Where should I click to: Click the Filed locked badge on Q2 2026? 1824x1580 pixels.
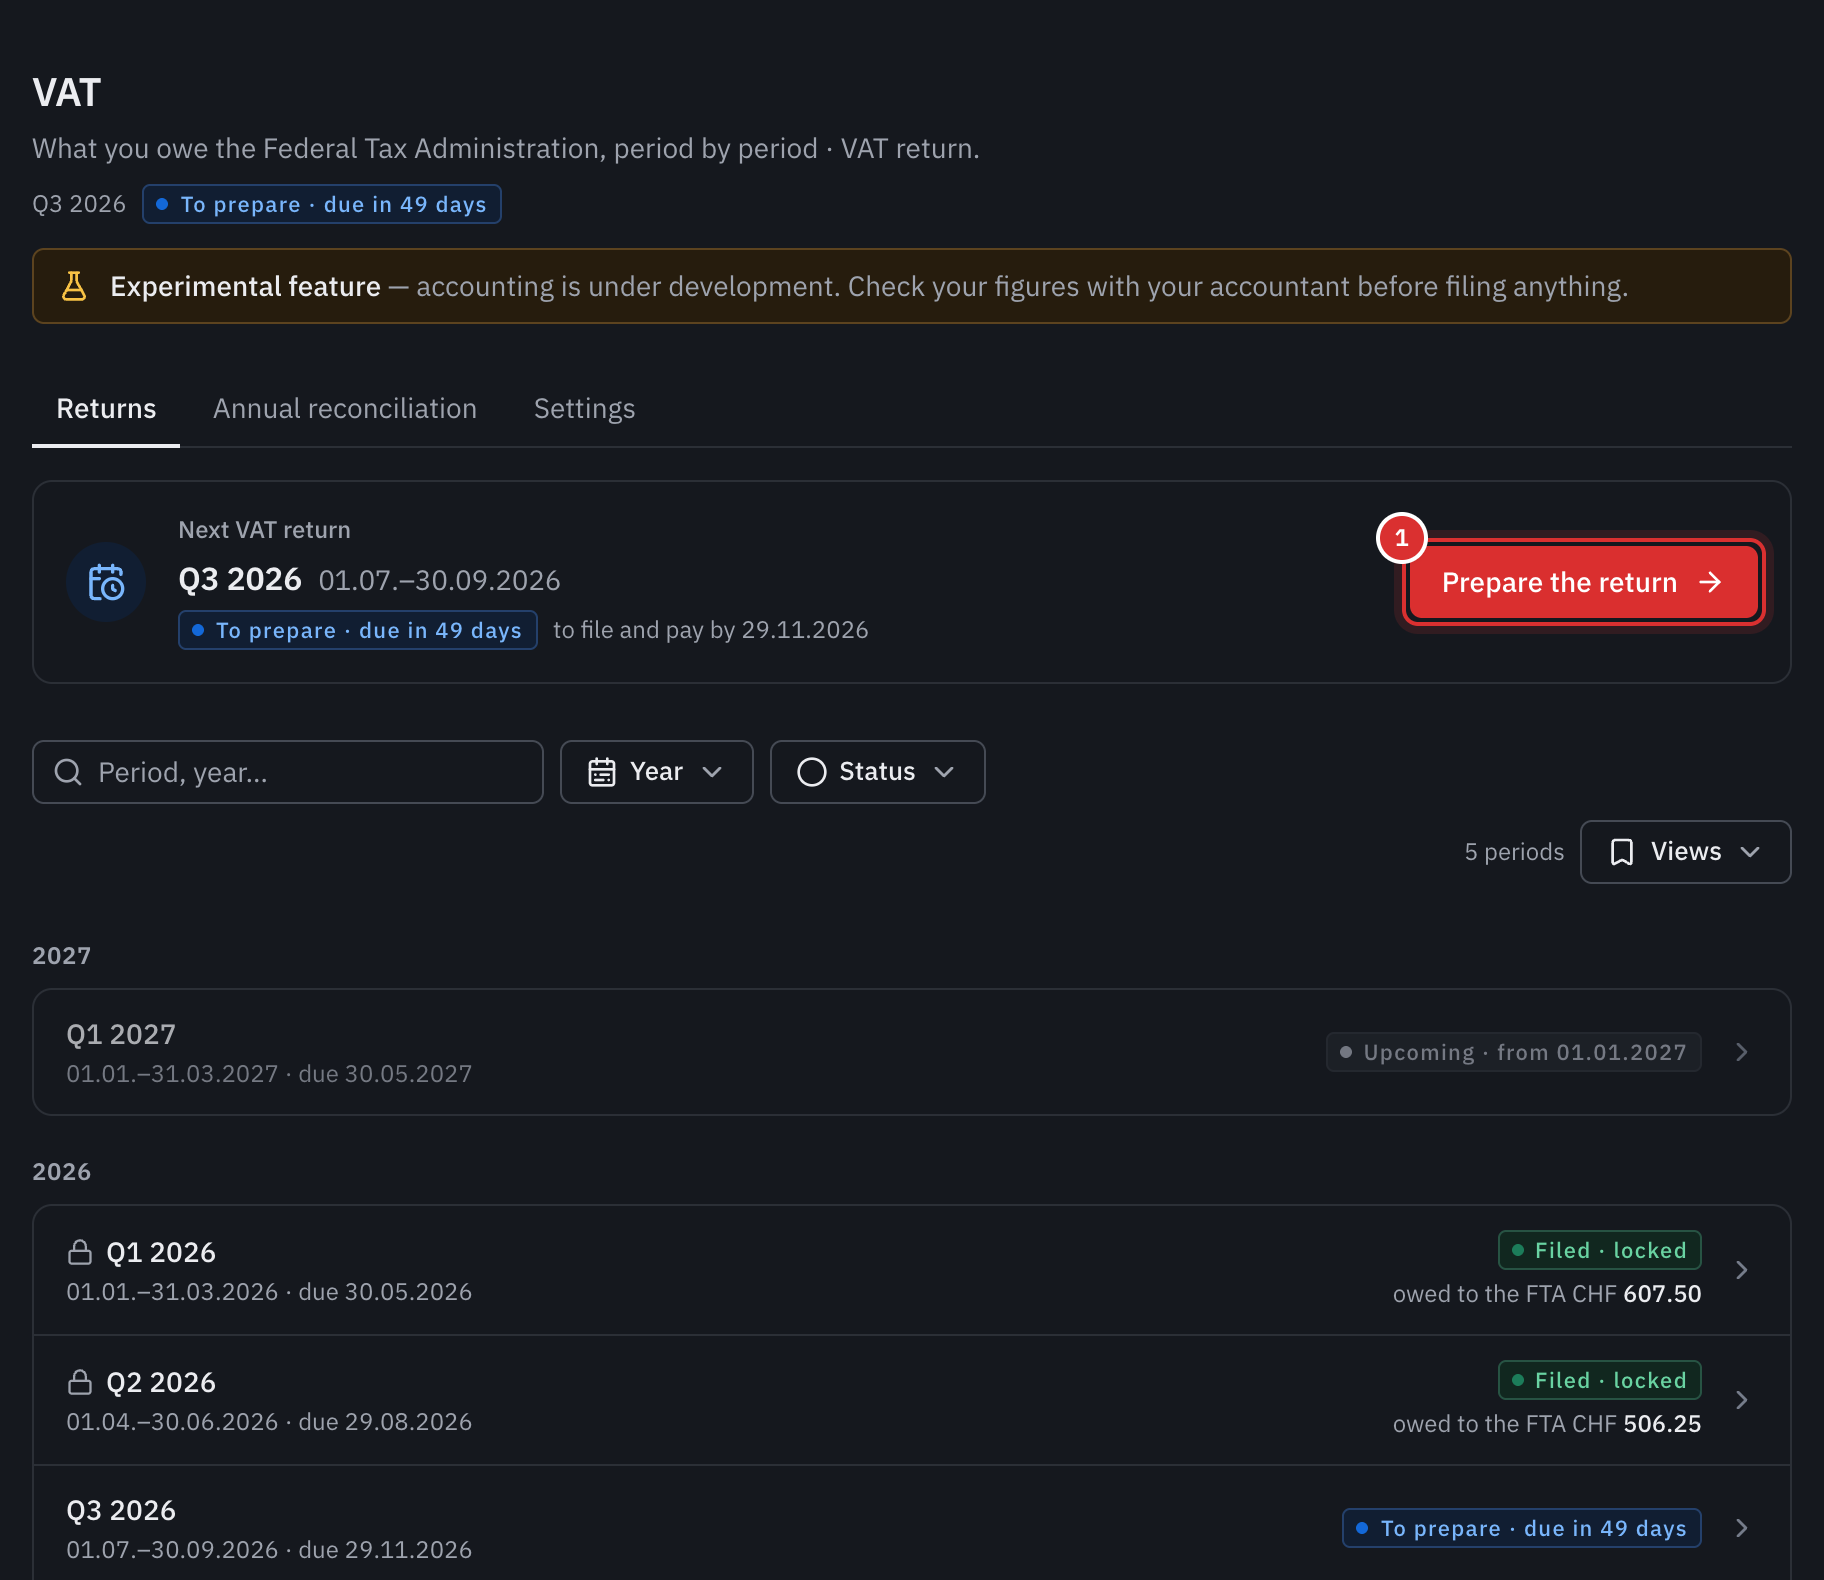point(1600,1380)
